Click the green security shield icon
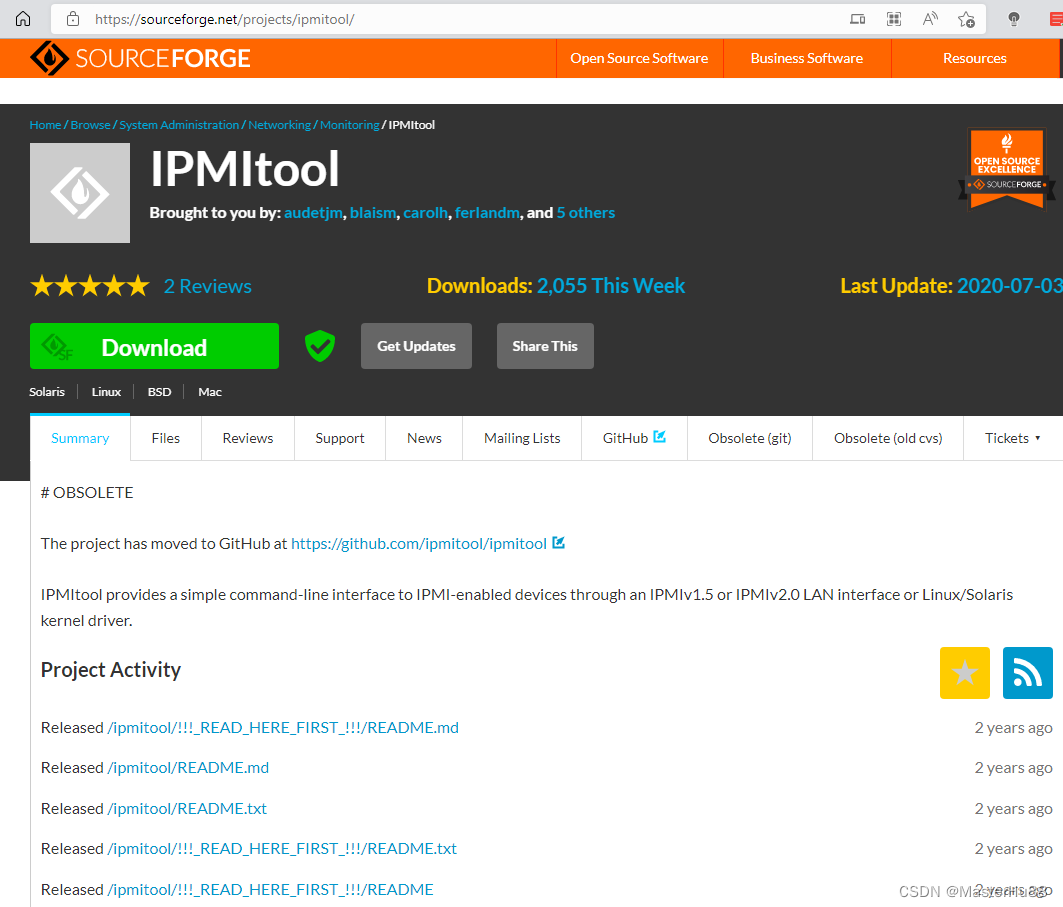 320,346
